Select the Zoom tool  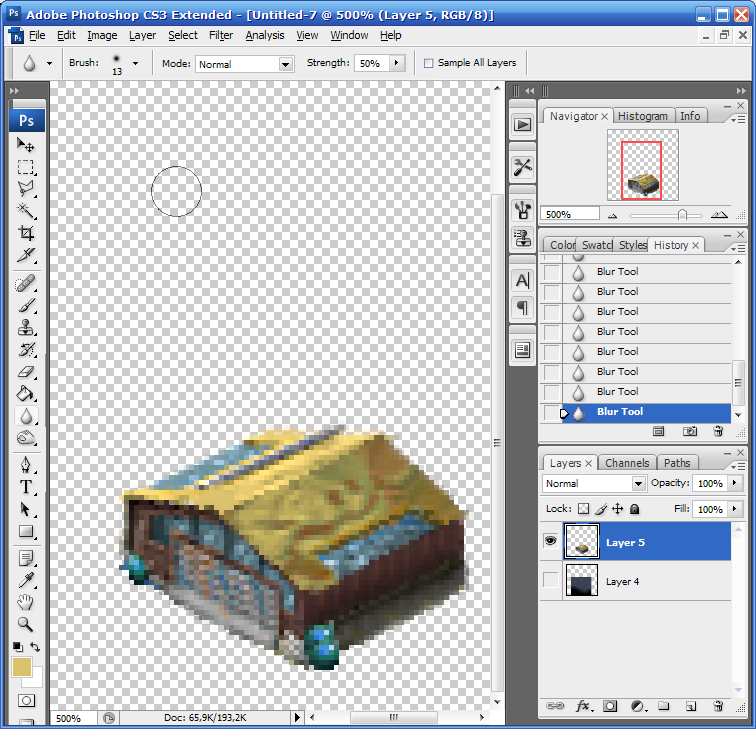pos(26,625)
